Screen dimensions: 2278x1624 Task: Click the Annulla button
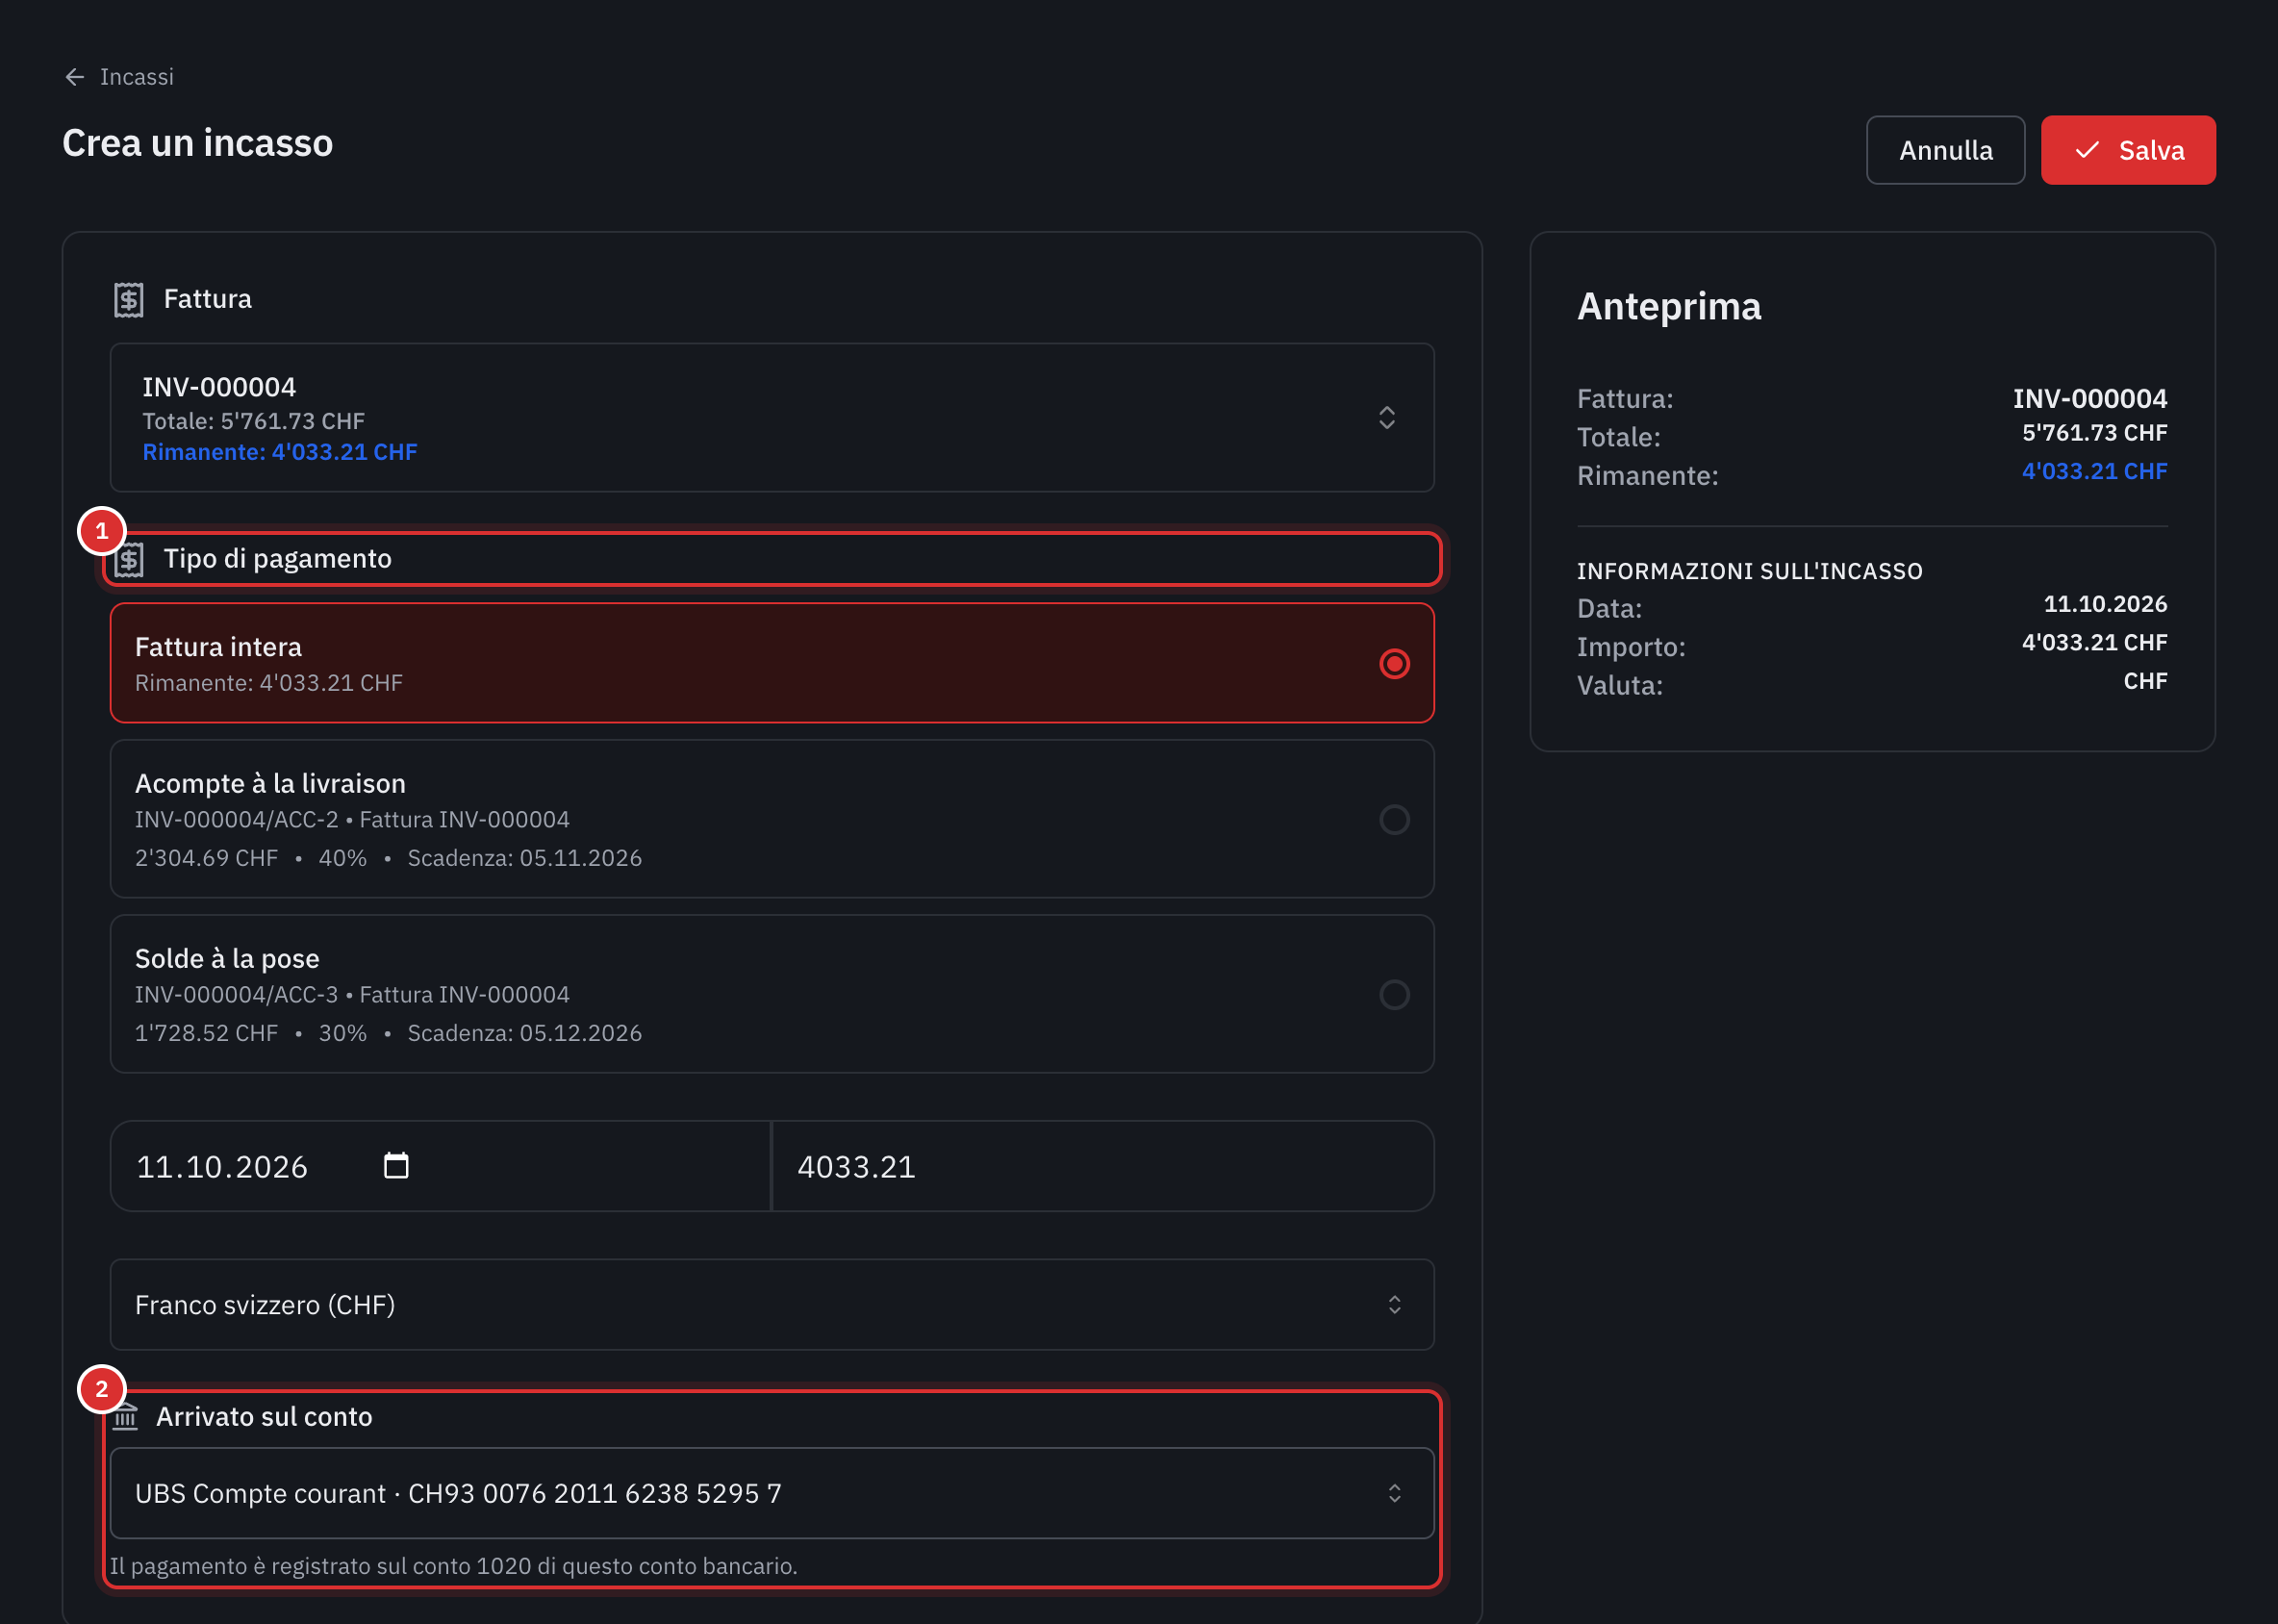[x=1945, y=150]
